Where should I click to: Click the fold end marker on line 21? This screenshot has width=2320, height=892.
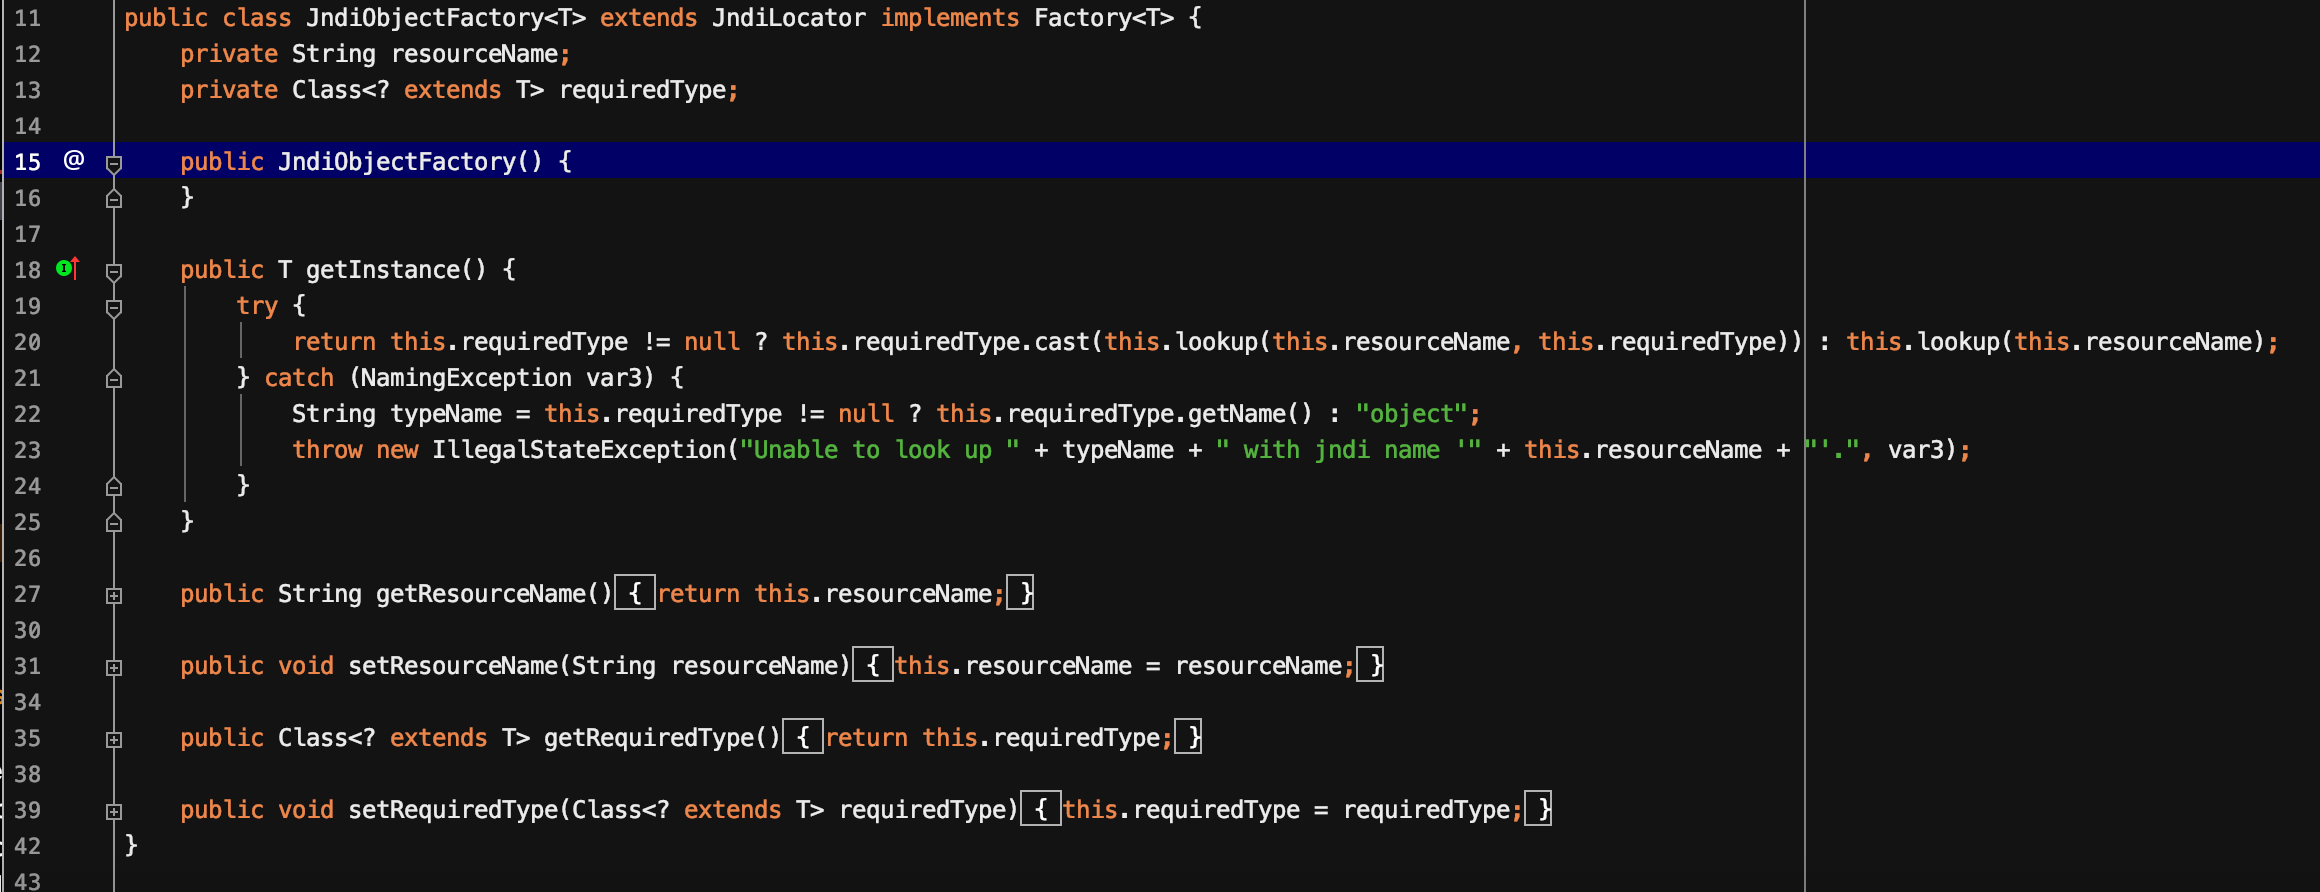(114, 379)
